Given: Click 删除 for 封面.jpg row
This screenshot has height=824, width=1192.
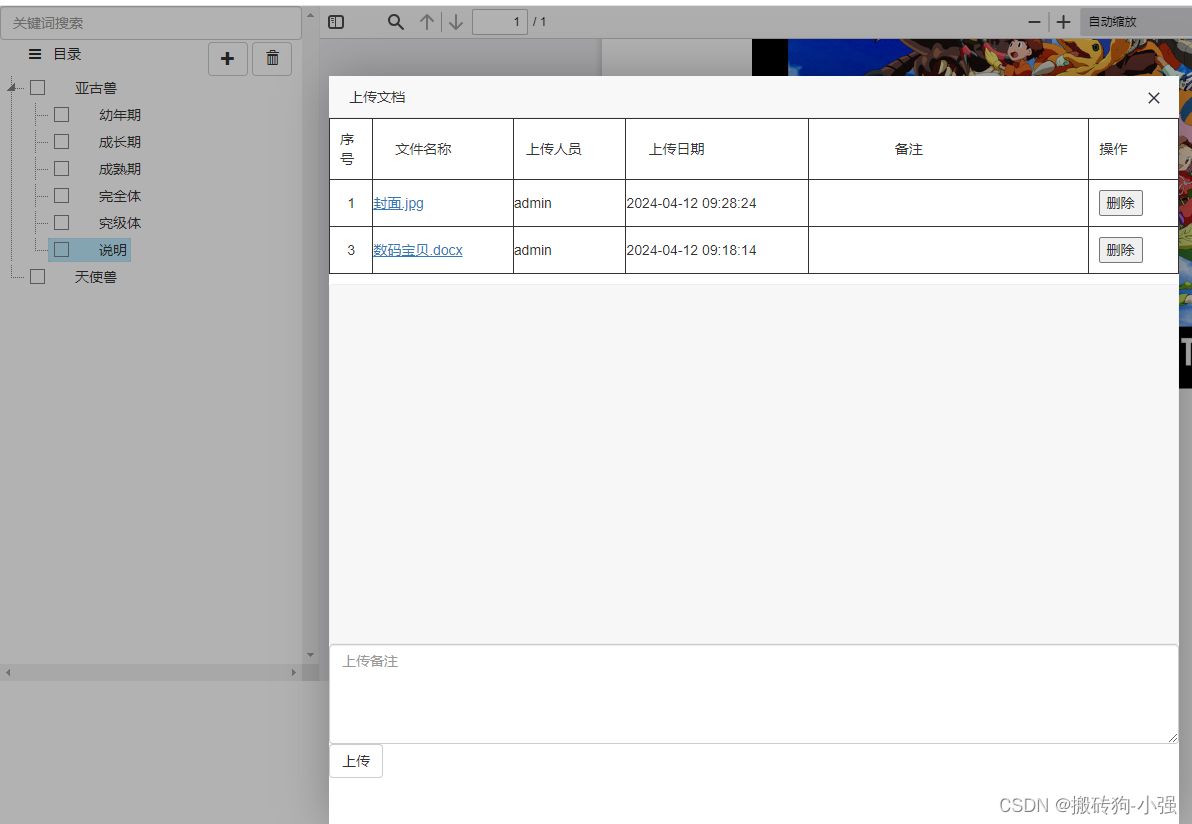Looking at the screenshot, I should [x=1121, y=203].
